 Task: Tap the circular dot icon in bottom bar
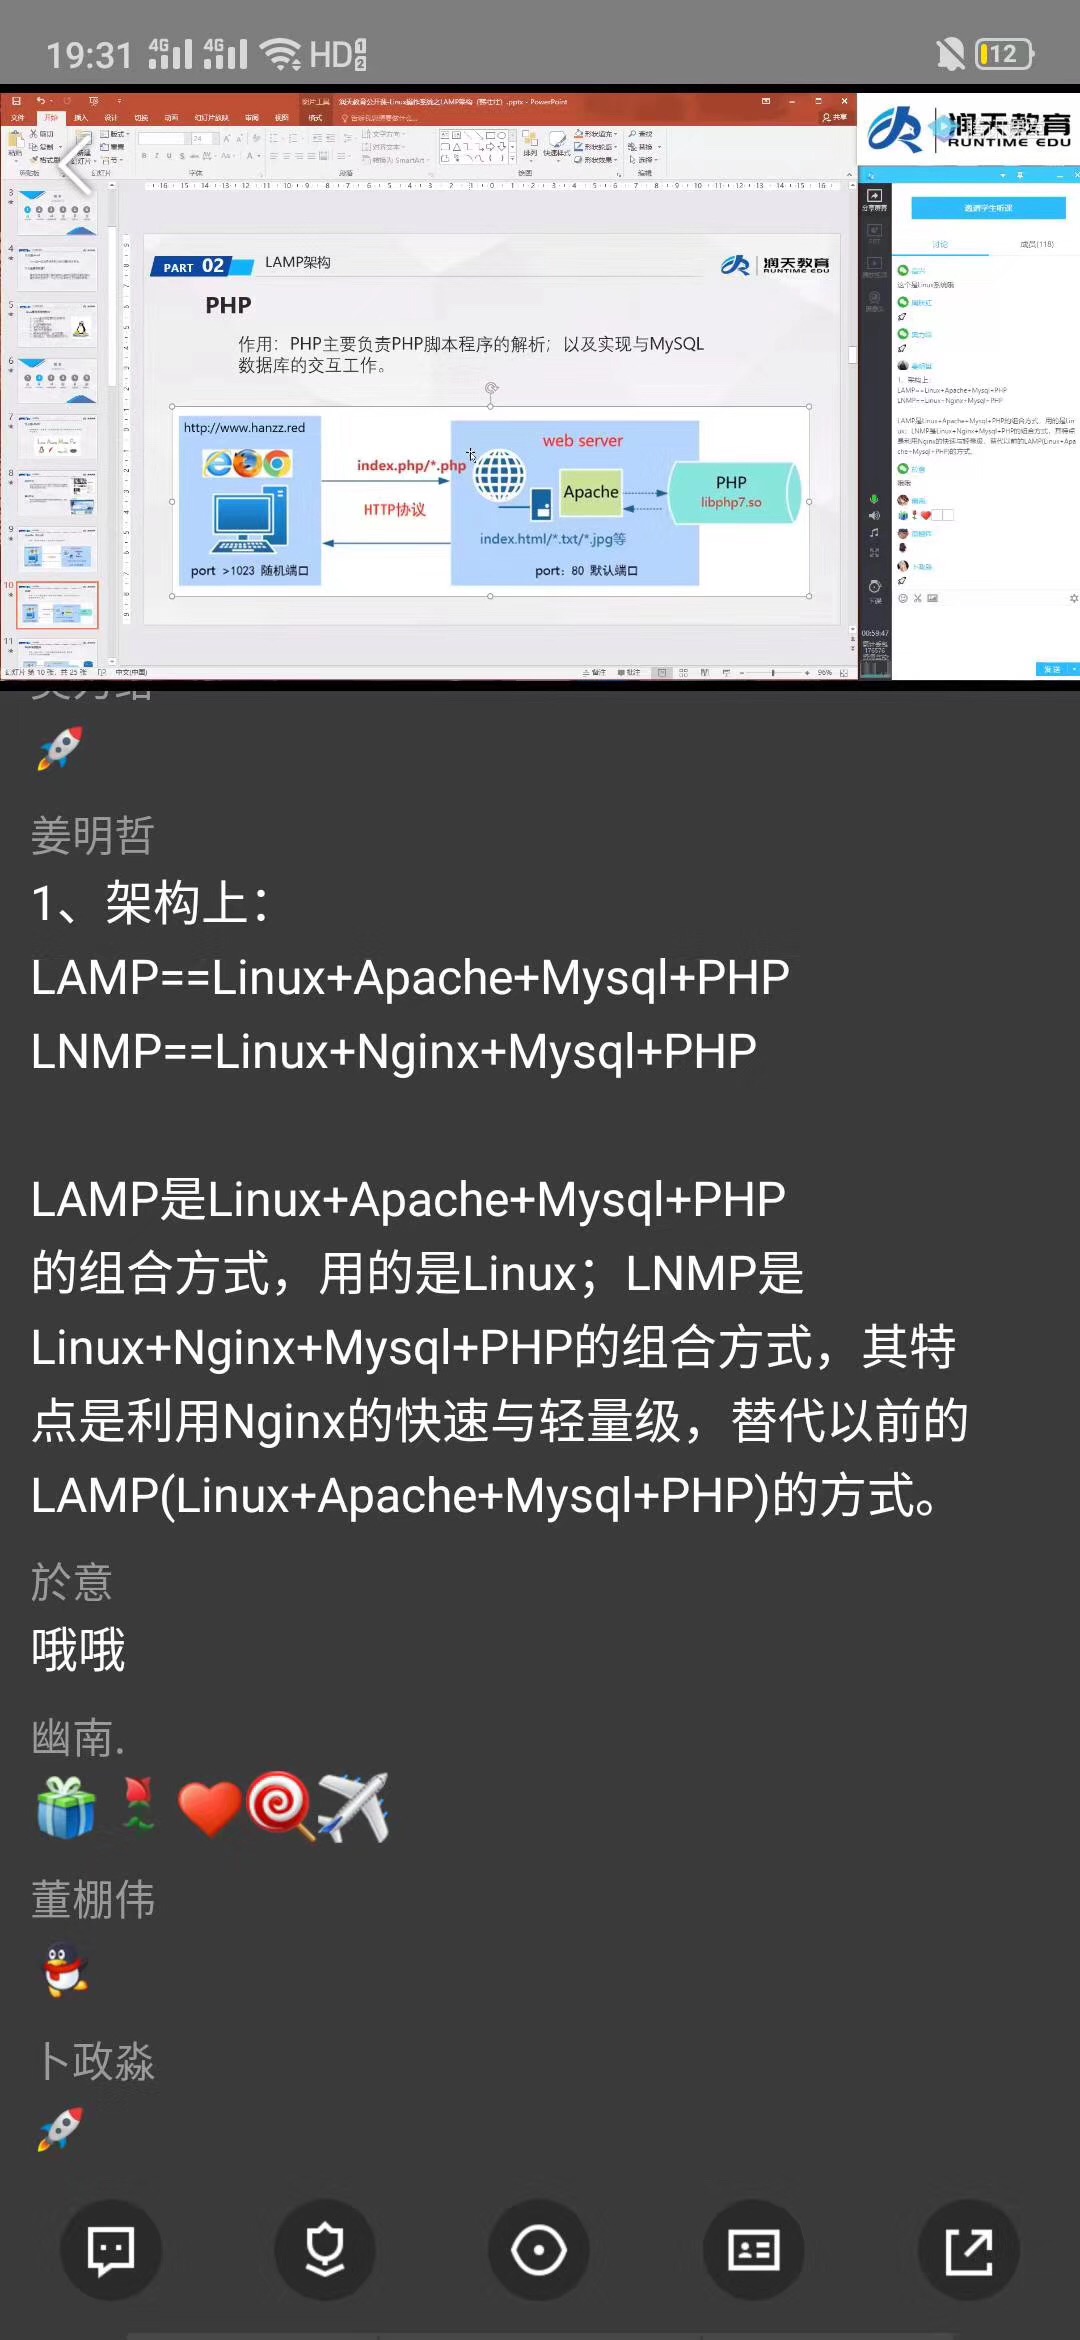click(x=539, y=2250)
